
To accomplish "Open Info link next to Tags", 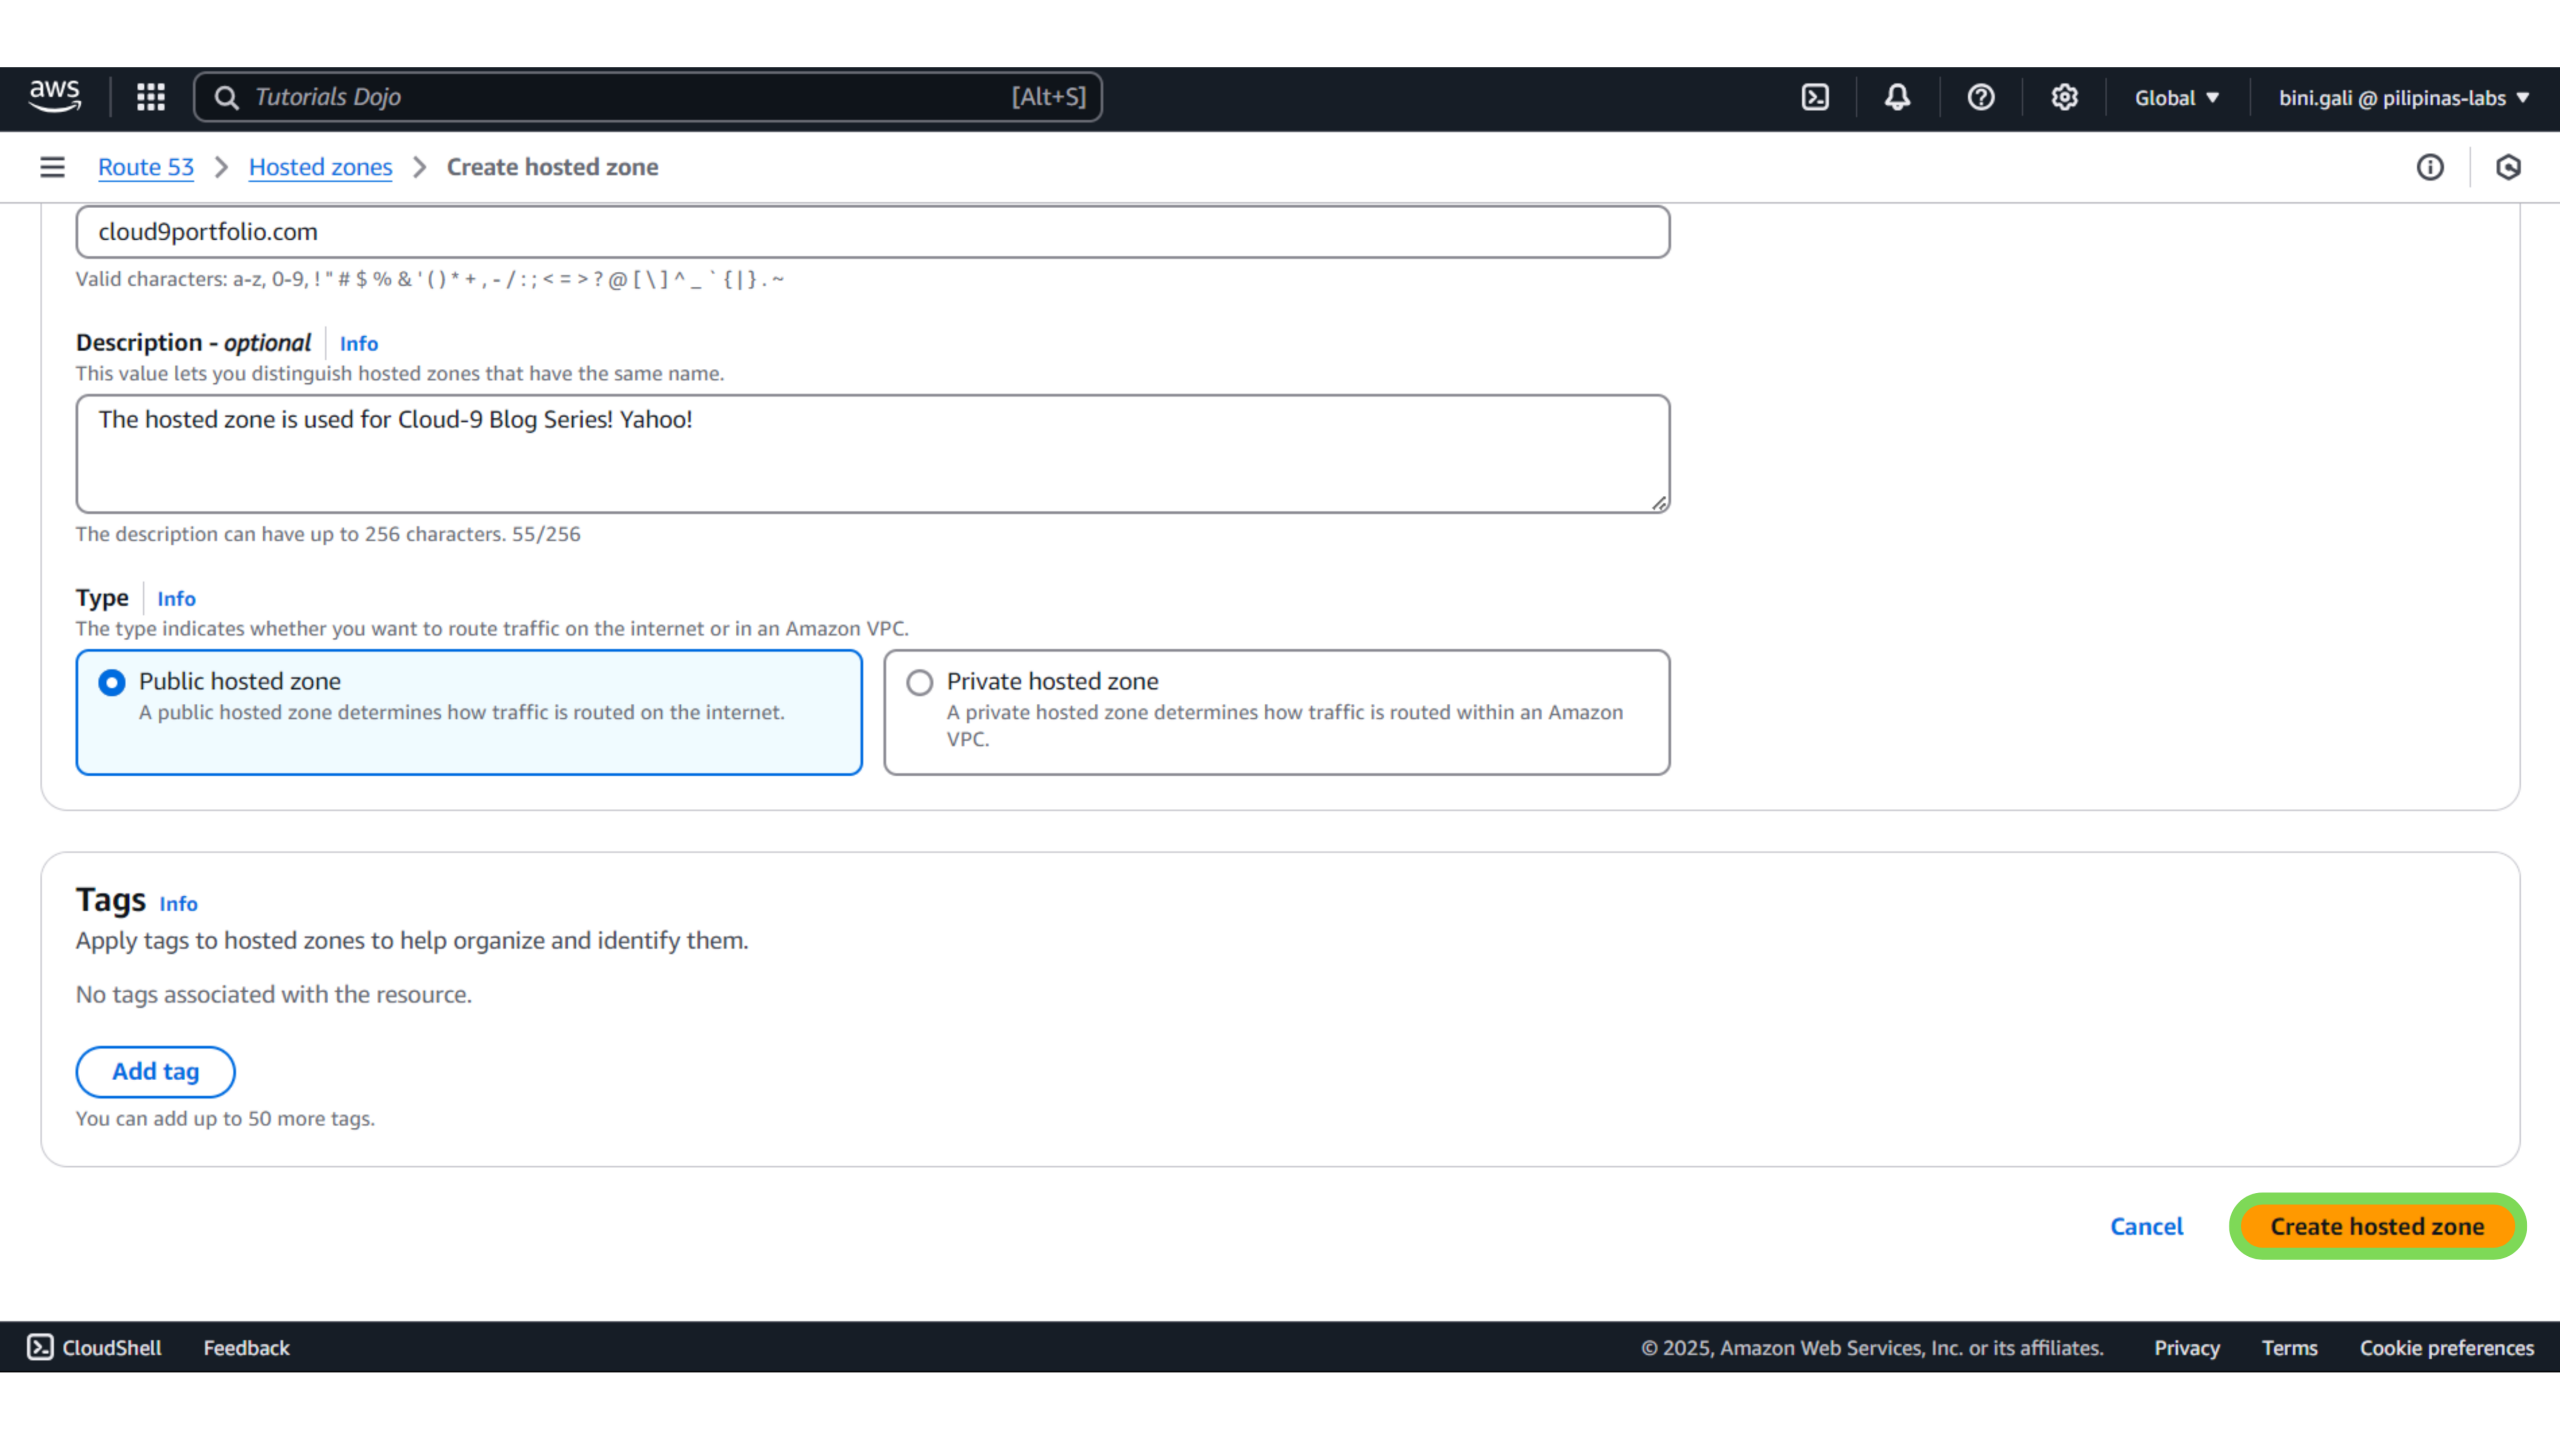I will point(178,904).
